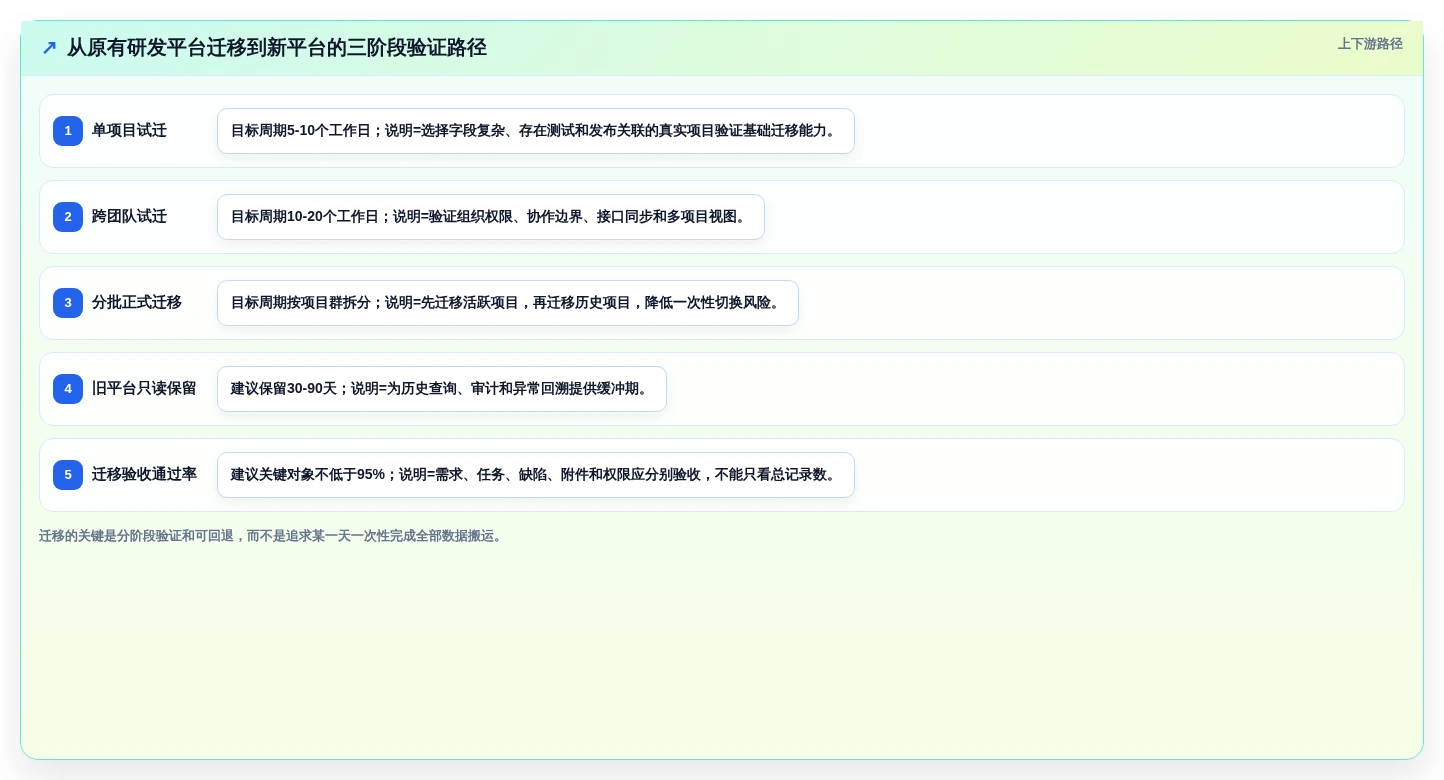Screen dimensions: 1444x780
Task: Click the 单项目试迁 step label
Action: 129,131
